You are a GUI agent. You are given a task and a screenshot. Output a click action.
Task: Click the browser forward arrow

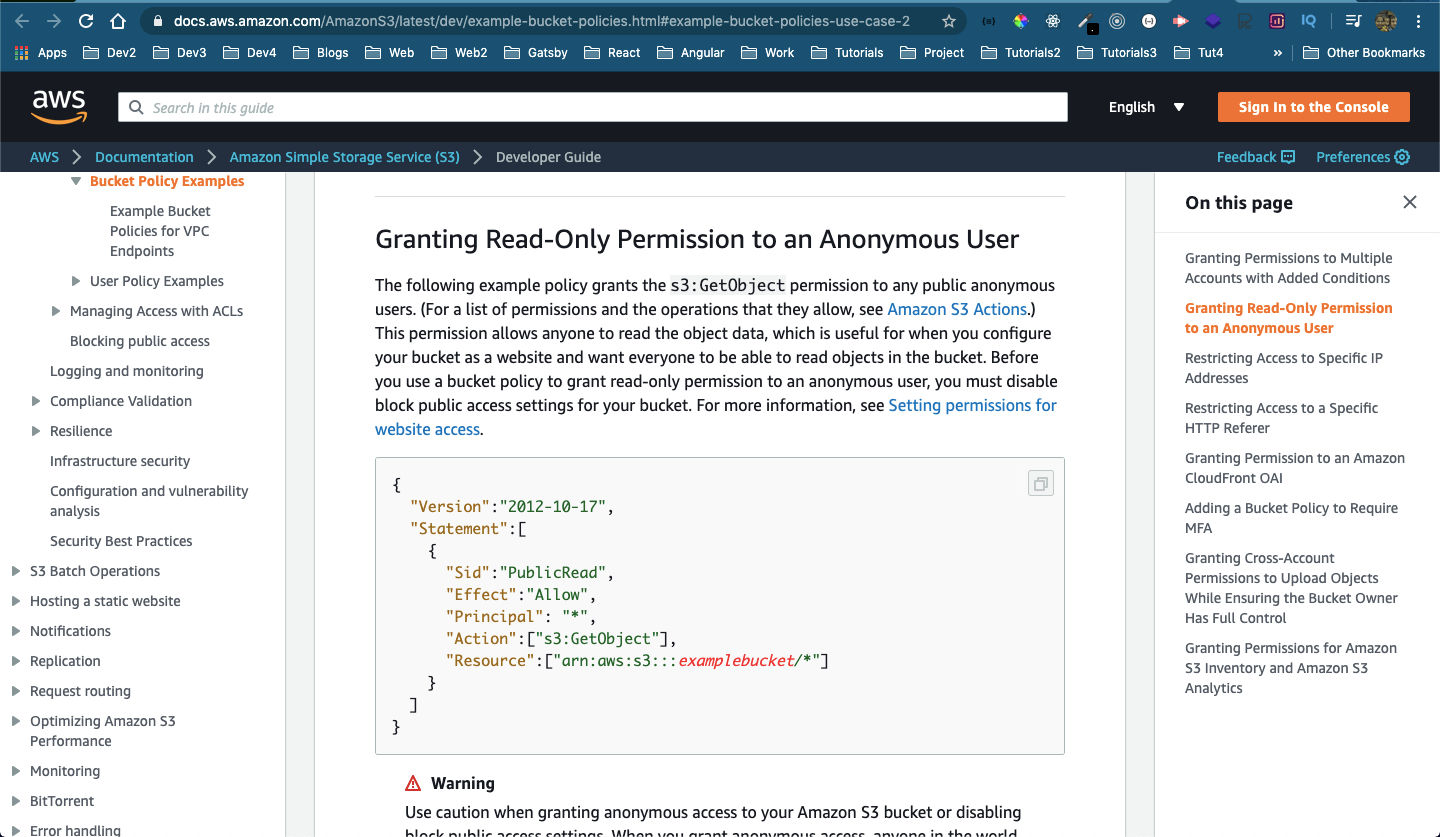click(54, 21)
